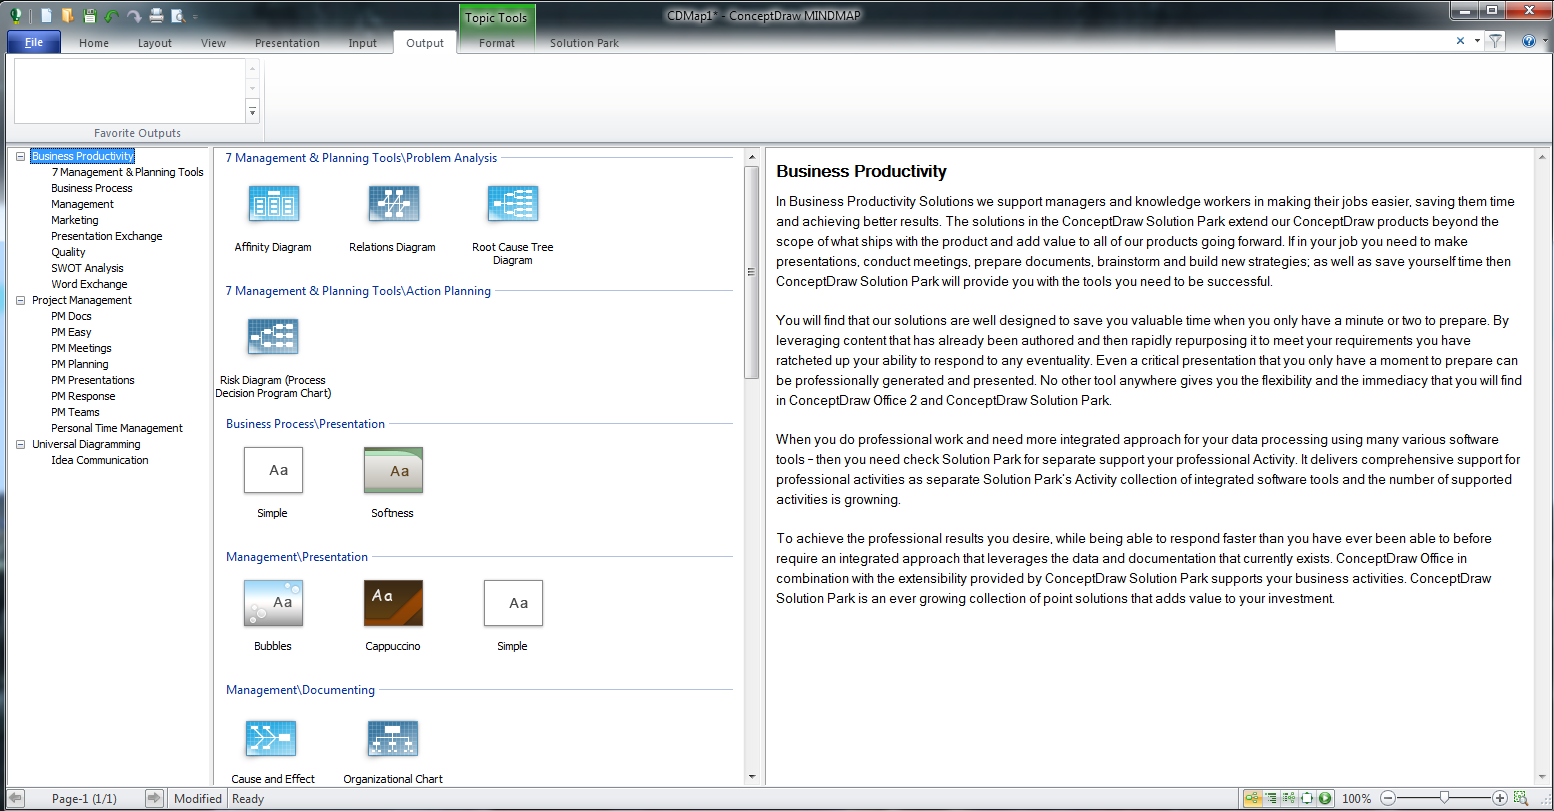1554x811 pixels.
Task: Open the Solution Park ribbon tab
Action: 584,43
